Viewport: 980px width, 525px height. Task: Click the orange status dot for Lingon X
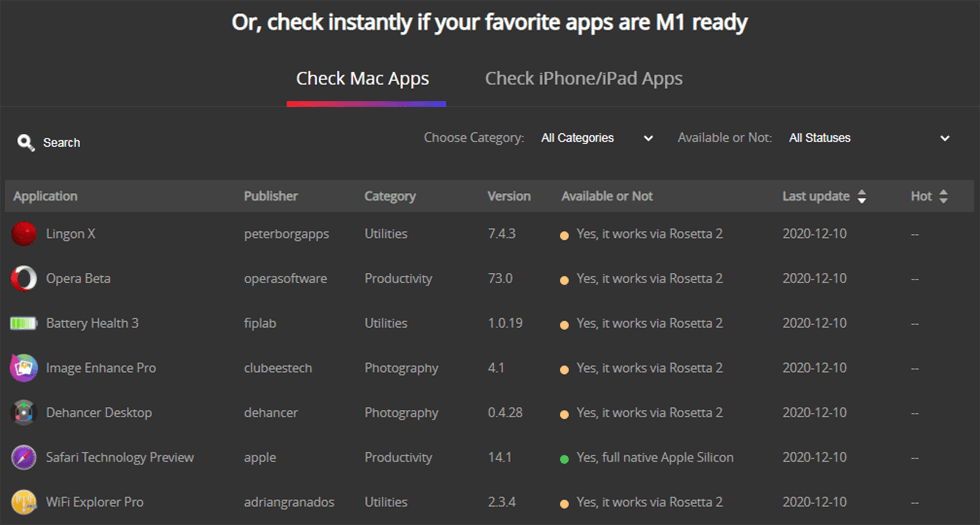[x=564, y=236]
